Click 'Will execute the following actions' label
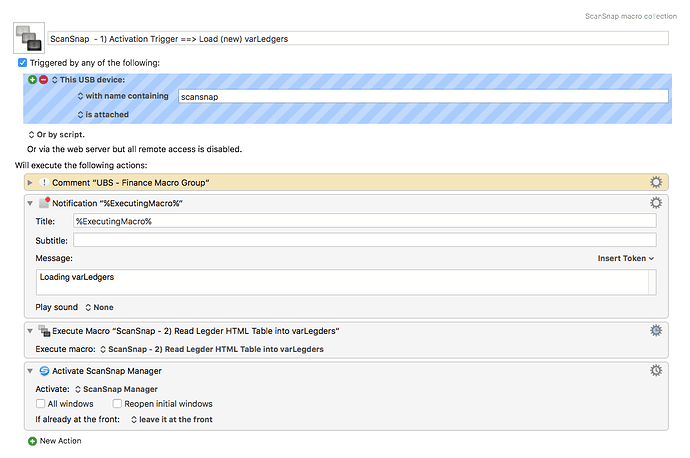The image size is (690, 458). (81, 165)
